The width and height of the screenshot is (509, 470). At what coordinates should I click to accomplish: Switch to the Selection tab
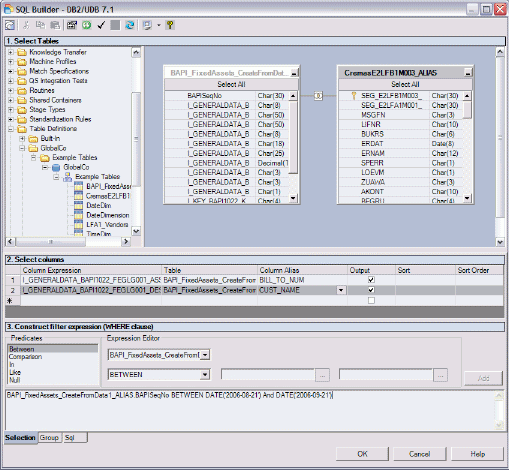(20, 438)
